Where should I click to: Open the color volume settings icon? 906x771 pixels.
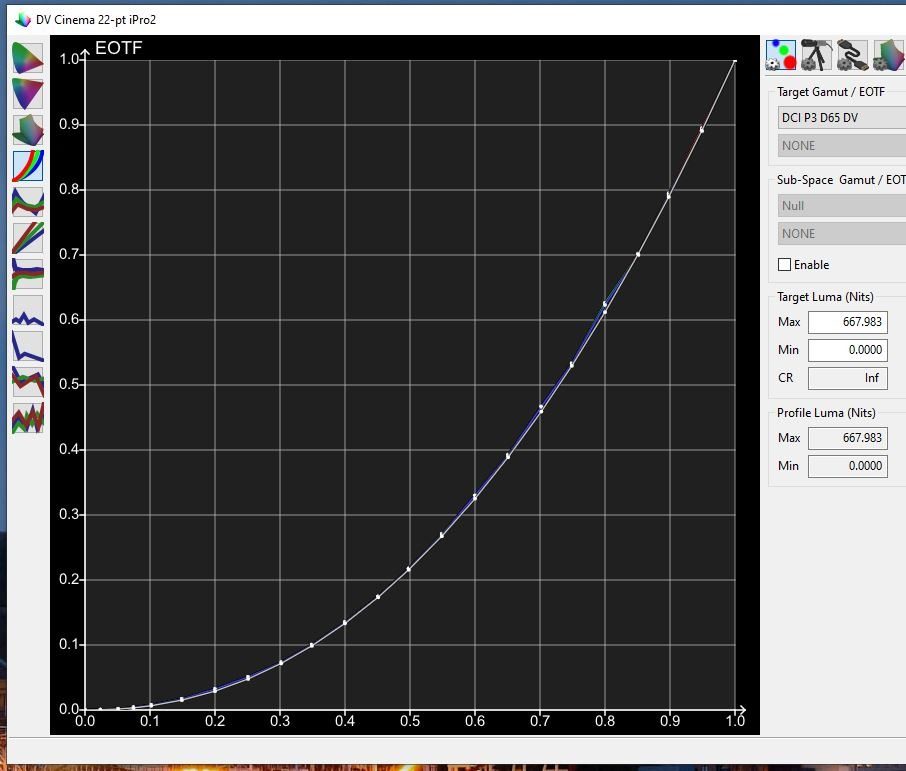(888, 55)
